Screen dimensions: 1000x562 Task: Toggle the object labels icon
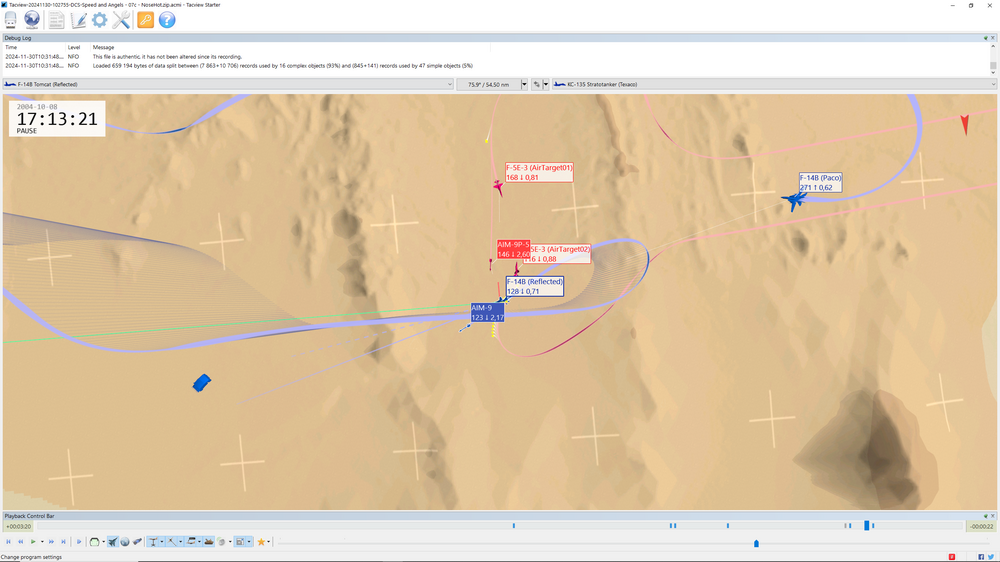[x=153, y=542]
